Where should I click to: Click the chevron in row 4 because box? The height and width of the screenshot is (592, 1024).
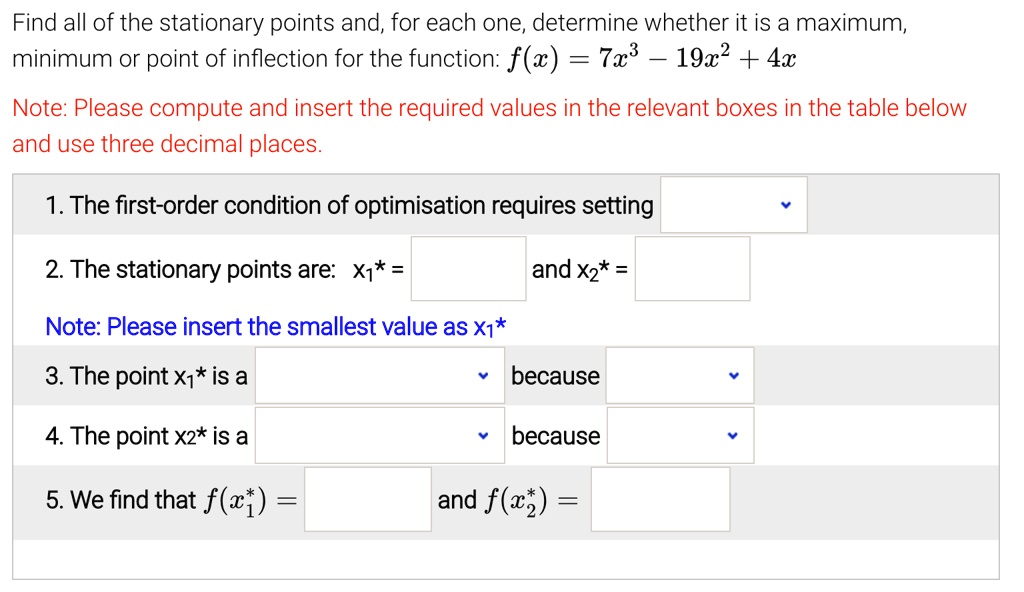tap(733, 434)
